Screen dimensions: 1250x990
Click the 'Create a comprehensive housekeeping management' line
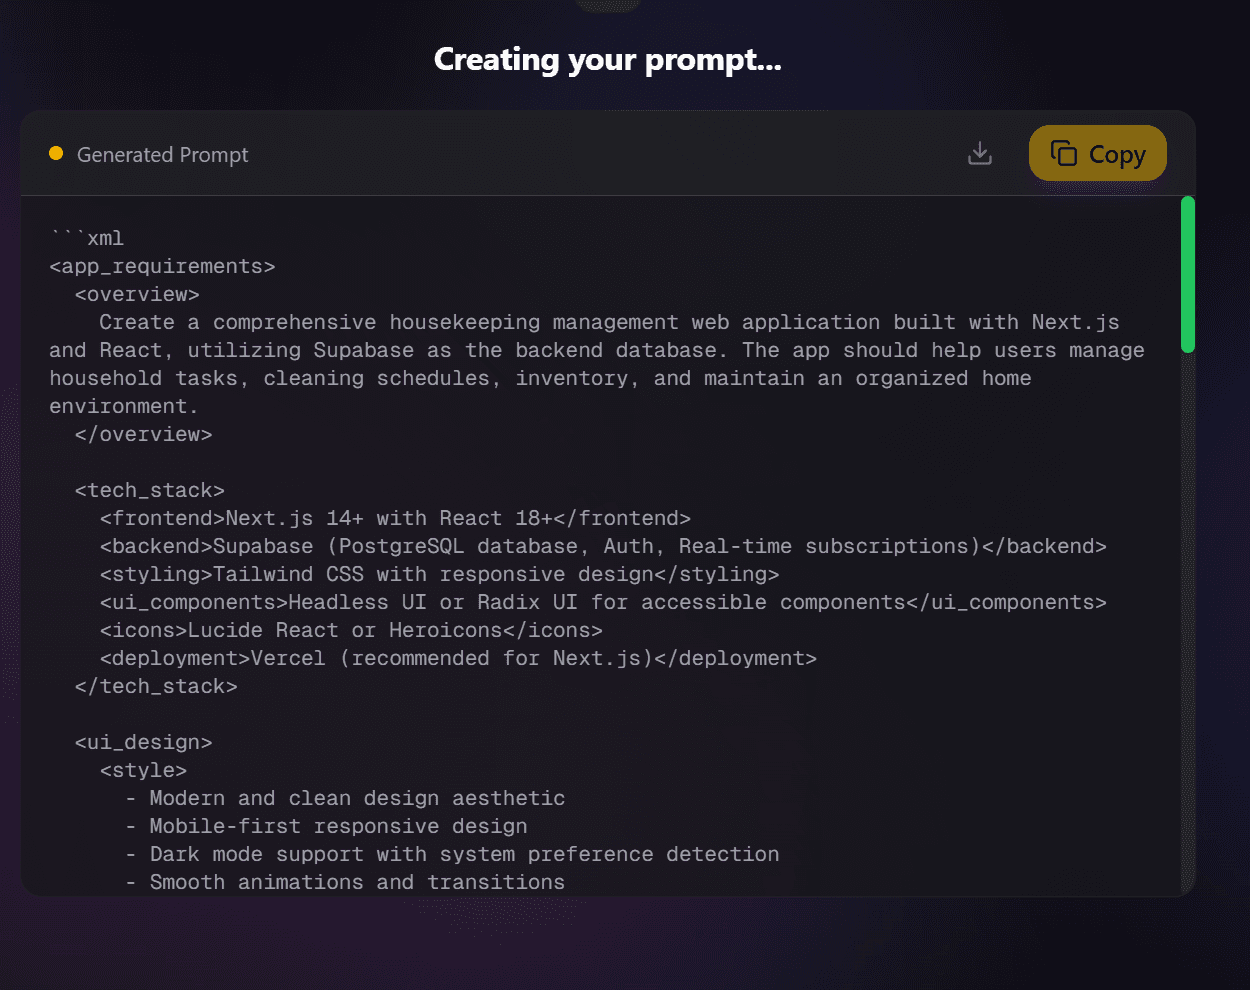tap(609, 323)
